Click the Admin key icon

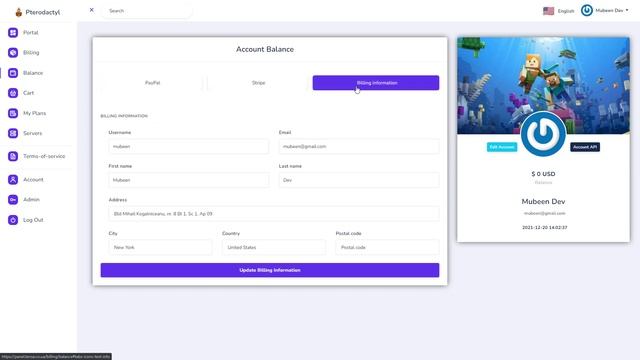[13, 200]
